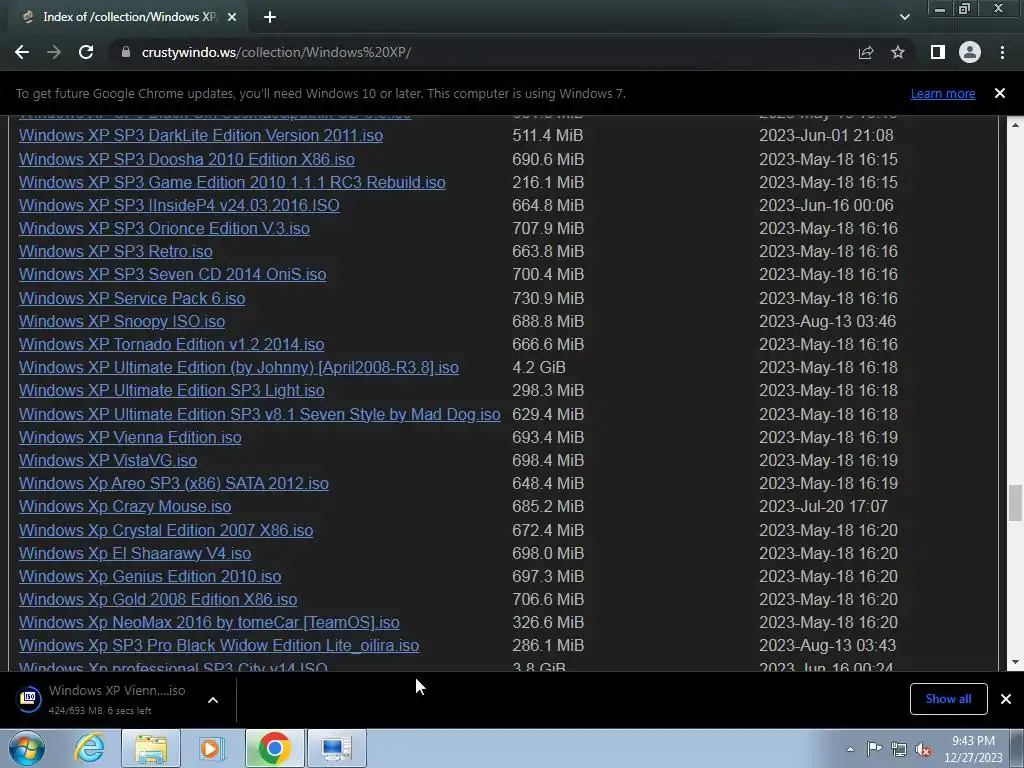This screenshot has height=768, width=1024.
Task: Open the Windows Start menu
Action: tap(26, 748)
